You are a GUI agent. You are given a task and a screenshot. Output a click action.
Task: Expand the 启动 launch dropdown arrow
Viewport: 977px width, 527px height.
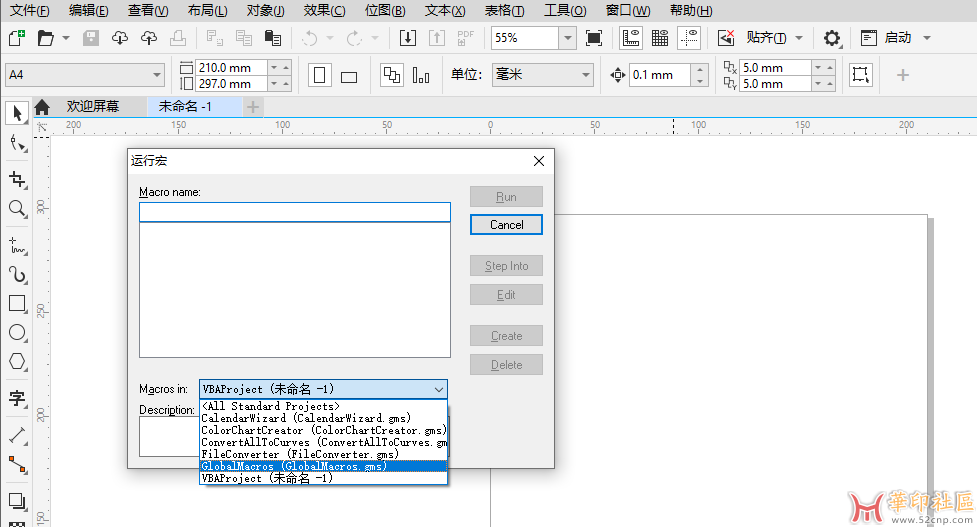point(927,38)
